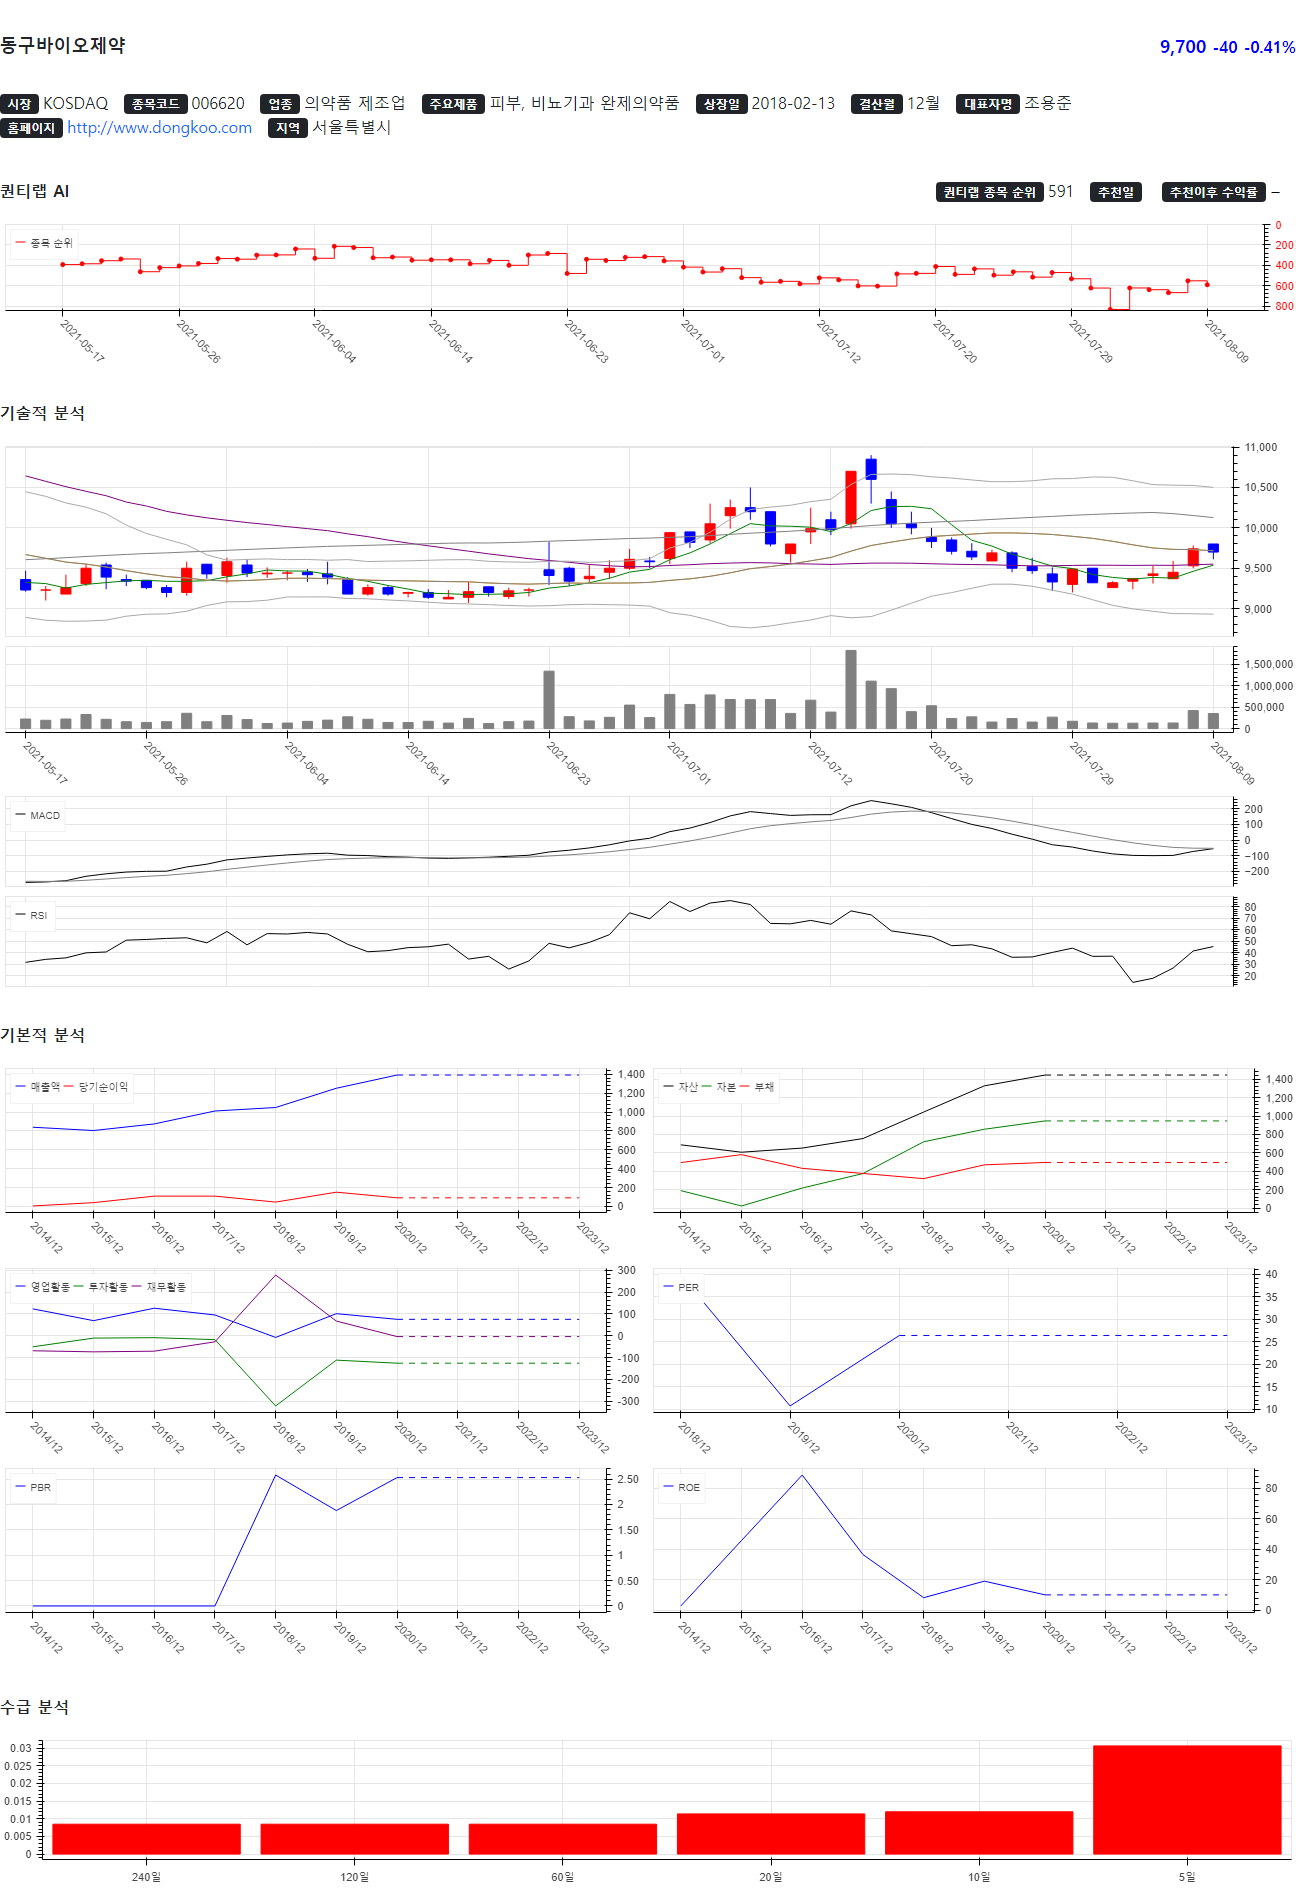Click the 추천일 badge
The height and width of the screenshot is (1893, 1296).
pyautogui.click(x=1116, y=192)
